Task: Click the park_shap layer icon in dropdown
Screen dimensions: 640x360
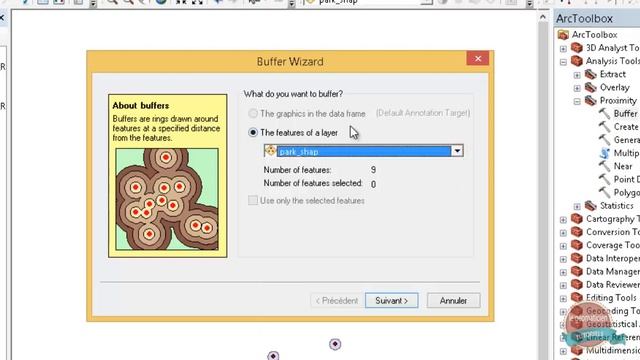Action: click(x=270, y=151)
